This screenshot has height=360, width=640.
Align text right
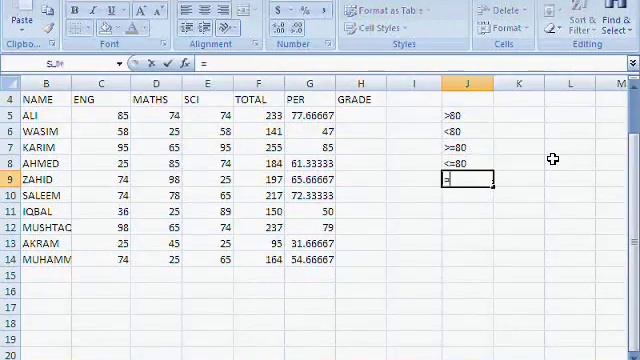(223, 10)
